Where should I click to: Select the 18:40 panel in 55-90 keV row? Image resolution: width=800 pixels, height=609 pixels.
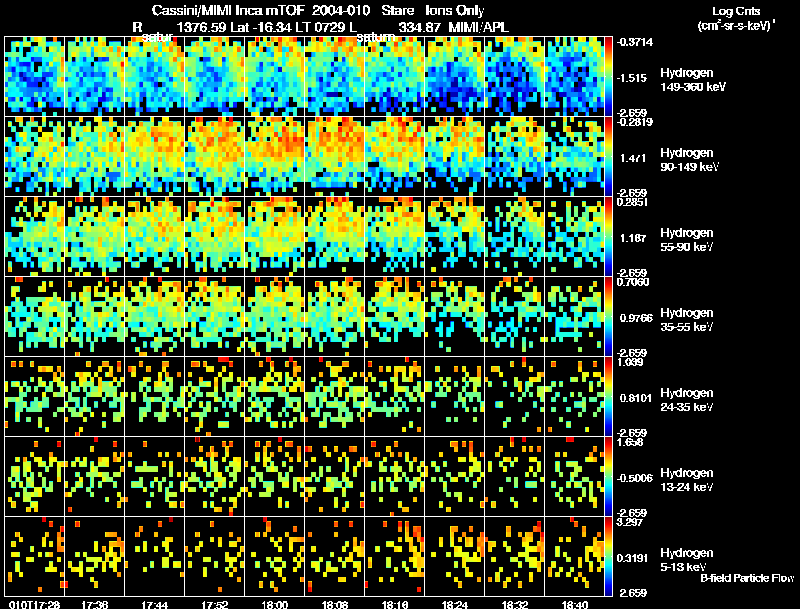pyautogui.click(x=574, y=236)
